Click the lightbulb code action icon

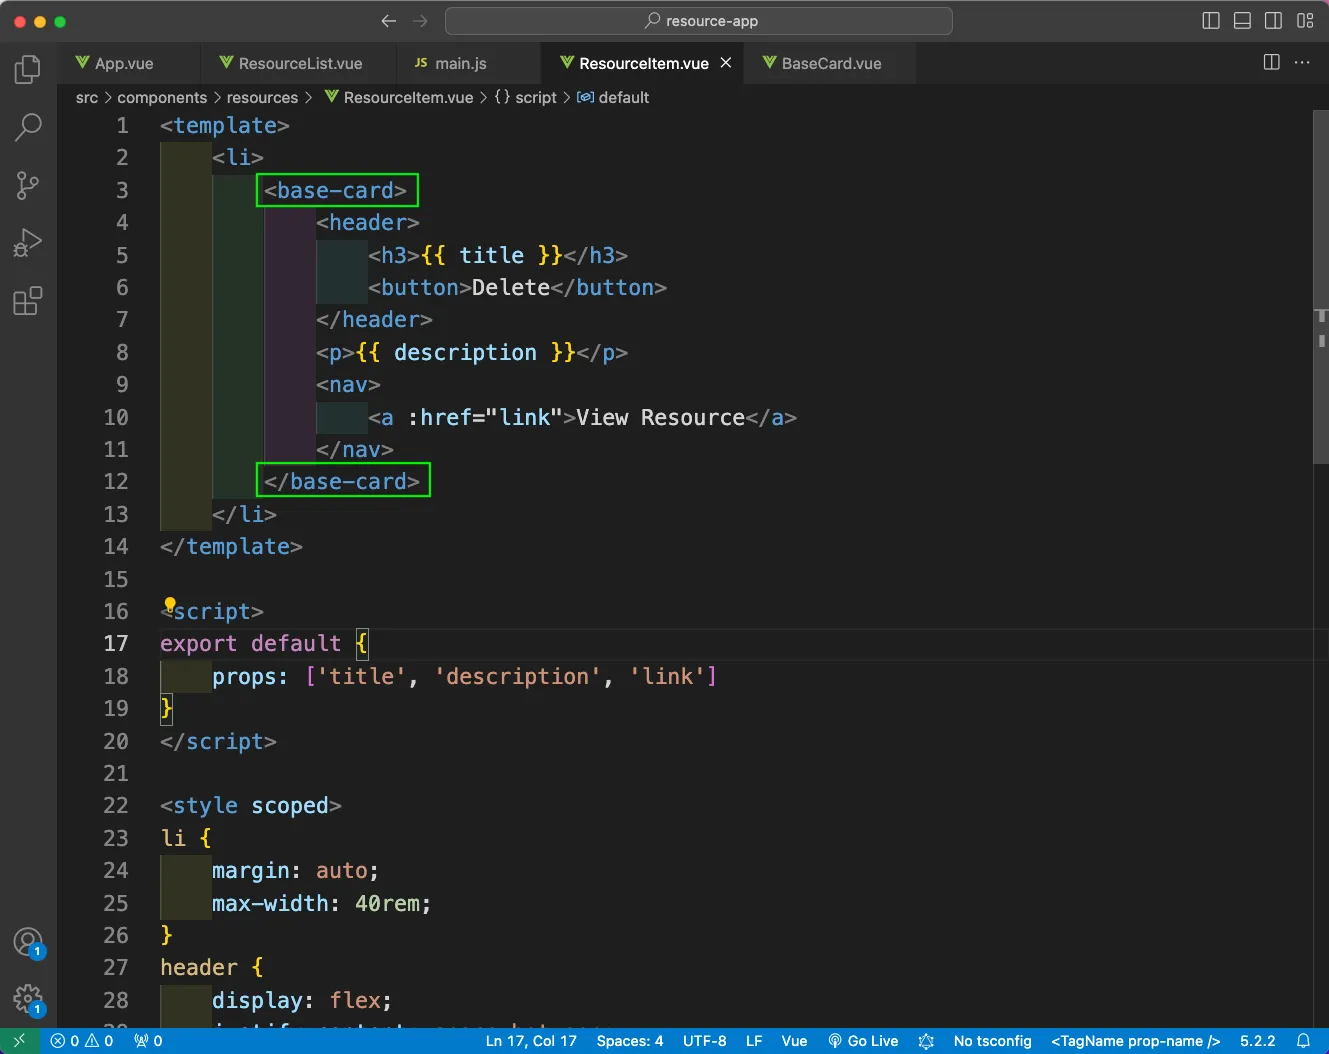click(x=170, y=604)
